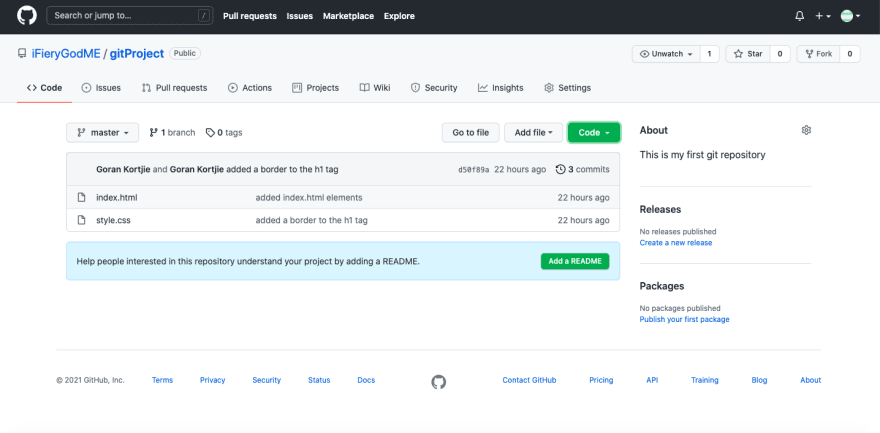880x433 pixels.
Task: Click the graph icon on Insights tab
Action: pyautogui.click(x=483, y=88)
